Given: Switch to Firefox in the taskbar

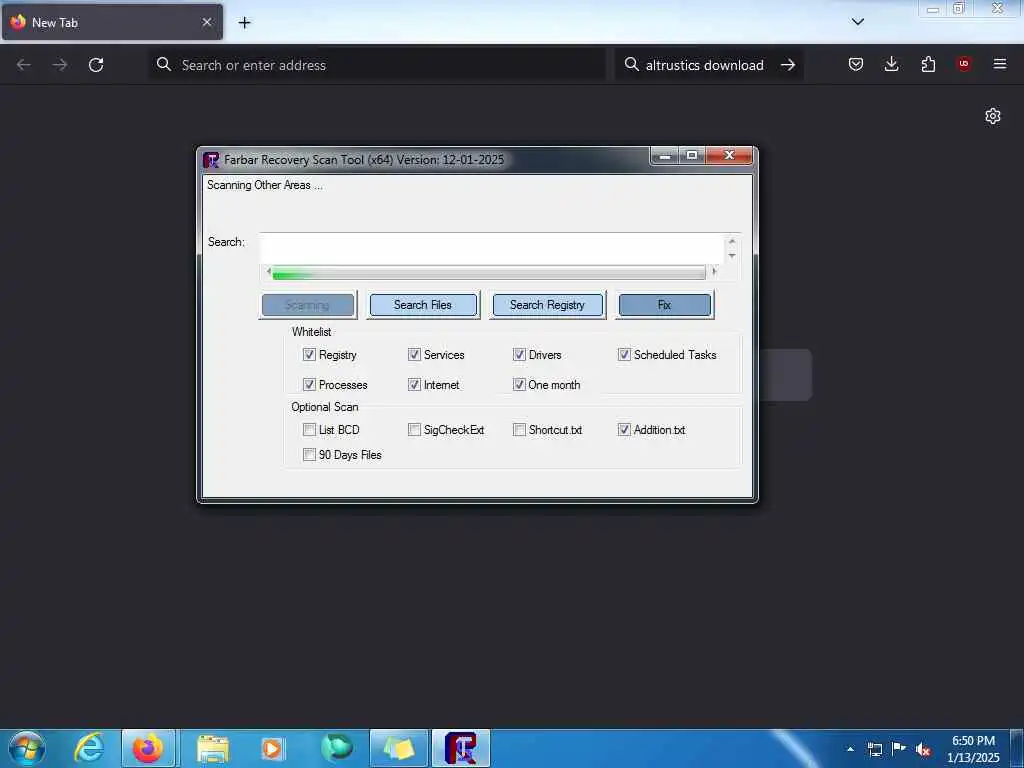Looking at the screenshot, I should point(148,748).
